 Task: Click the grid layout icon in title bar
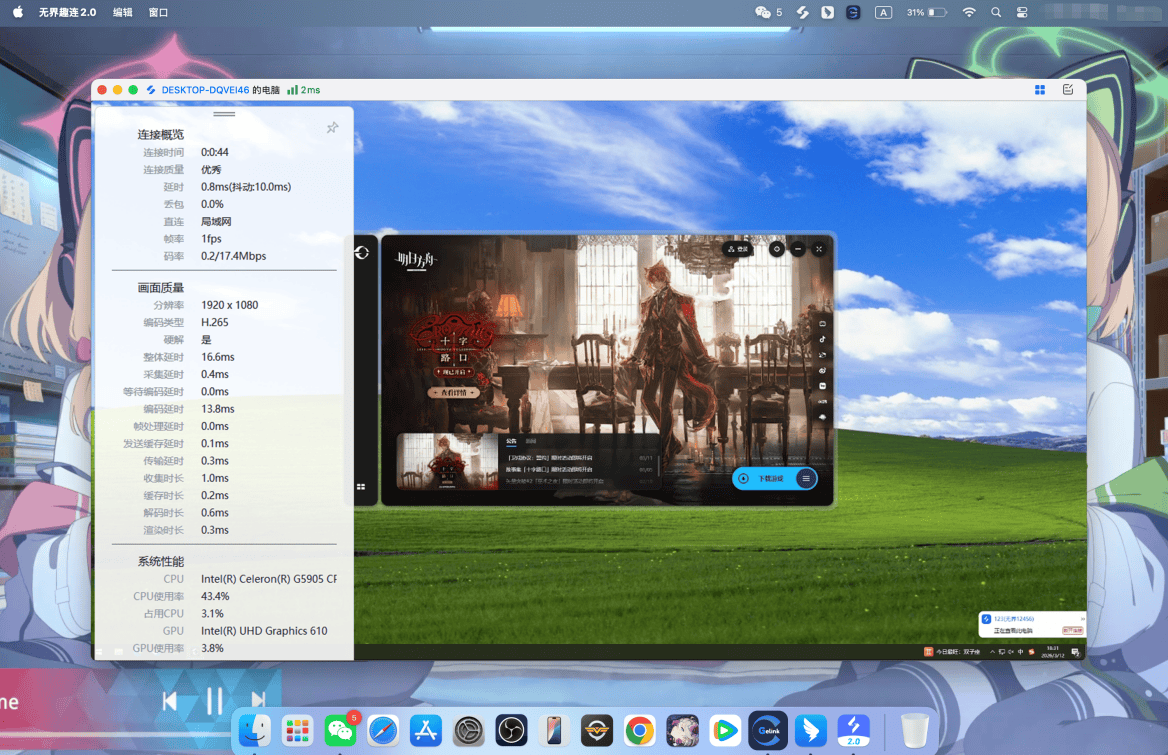1040,90
